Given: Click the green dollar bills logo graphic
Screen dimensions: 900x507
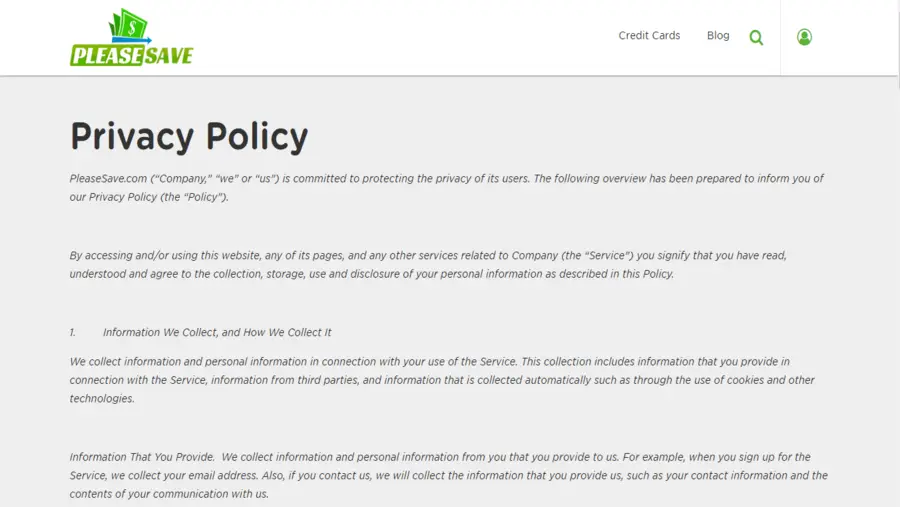Looking at the screenshot, I should [128, 27].
